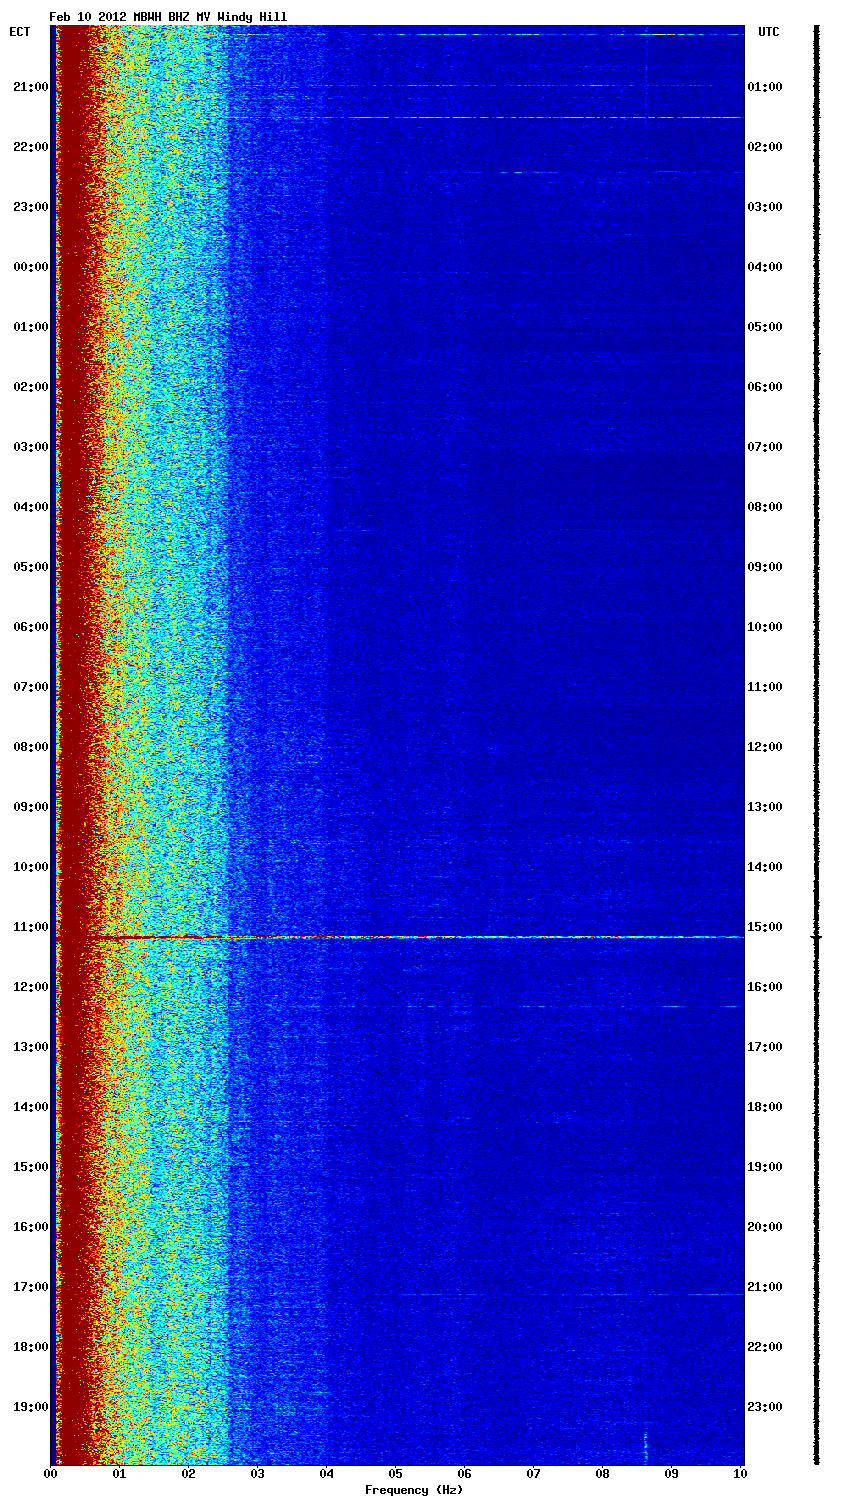Screen dimensions: 852x1500
Task: Pick the 07:00 label on UTC axis
Action: [x=765, y=447]
